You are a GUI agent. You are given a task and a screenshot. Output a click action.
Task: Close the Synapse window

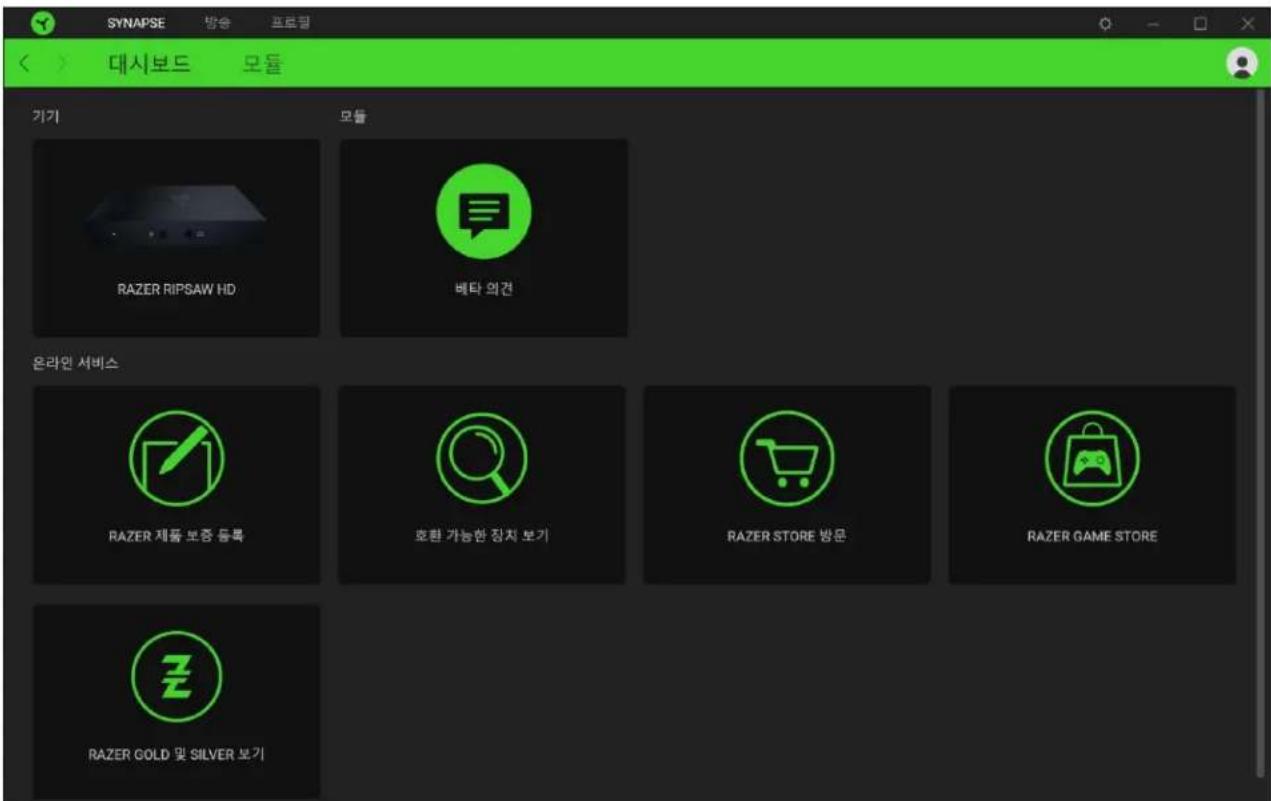(1247, 23)
